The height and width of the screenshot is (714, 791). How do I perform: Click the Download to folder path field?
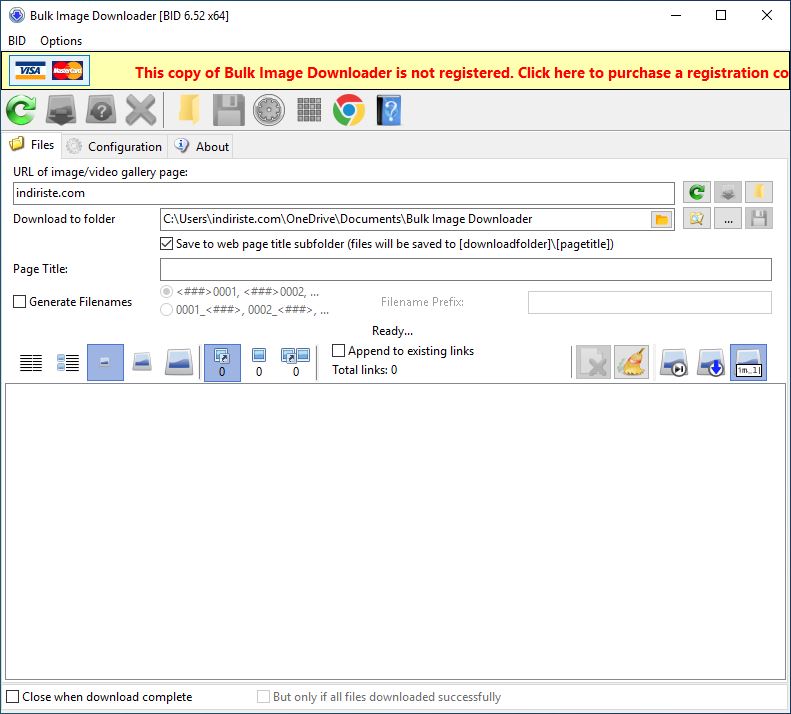[x=417, y=219]
